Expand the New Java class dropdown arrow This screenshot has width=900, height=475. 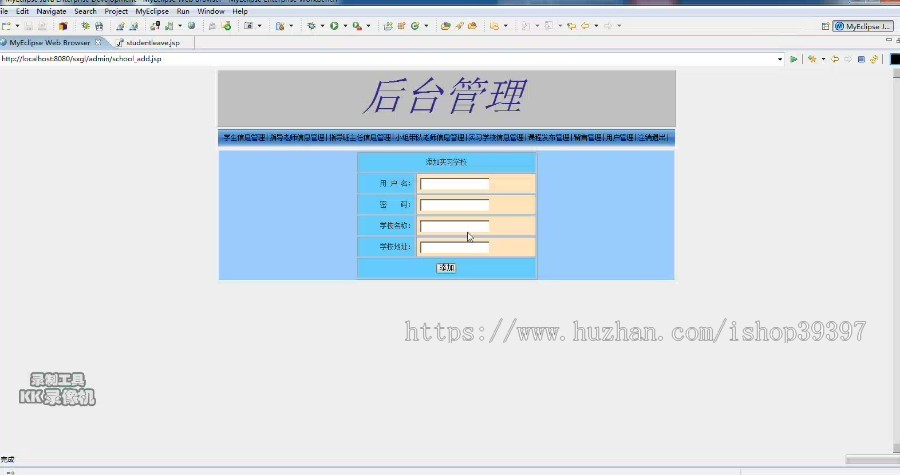426,26
